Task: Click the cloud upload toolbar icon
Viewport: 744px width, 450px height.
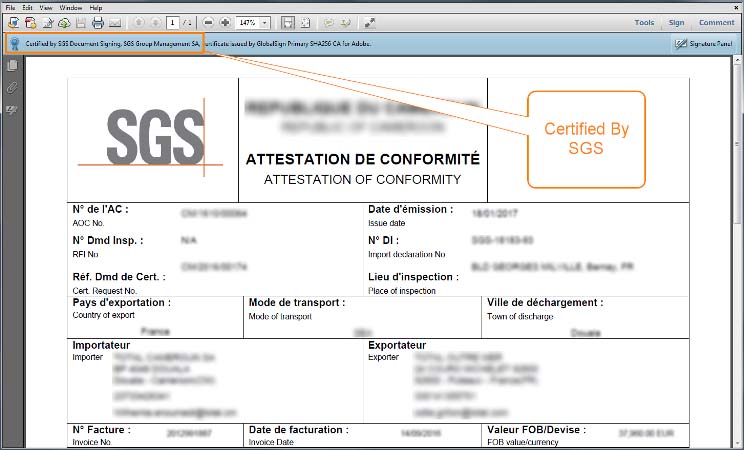Action: pyautogui.click(x=64, y=22)
